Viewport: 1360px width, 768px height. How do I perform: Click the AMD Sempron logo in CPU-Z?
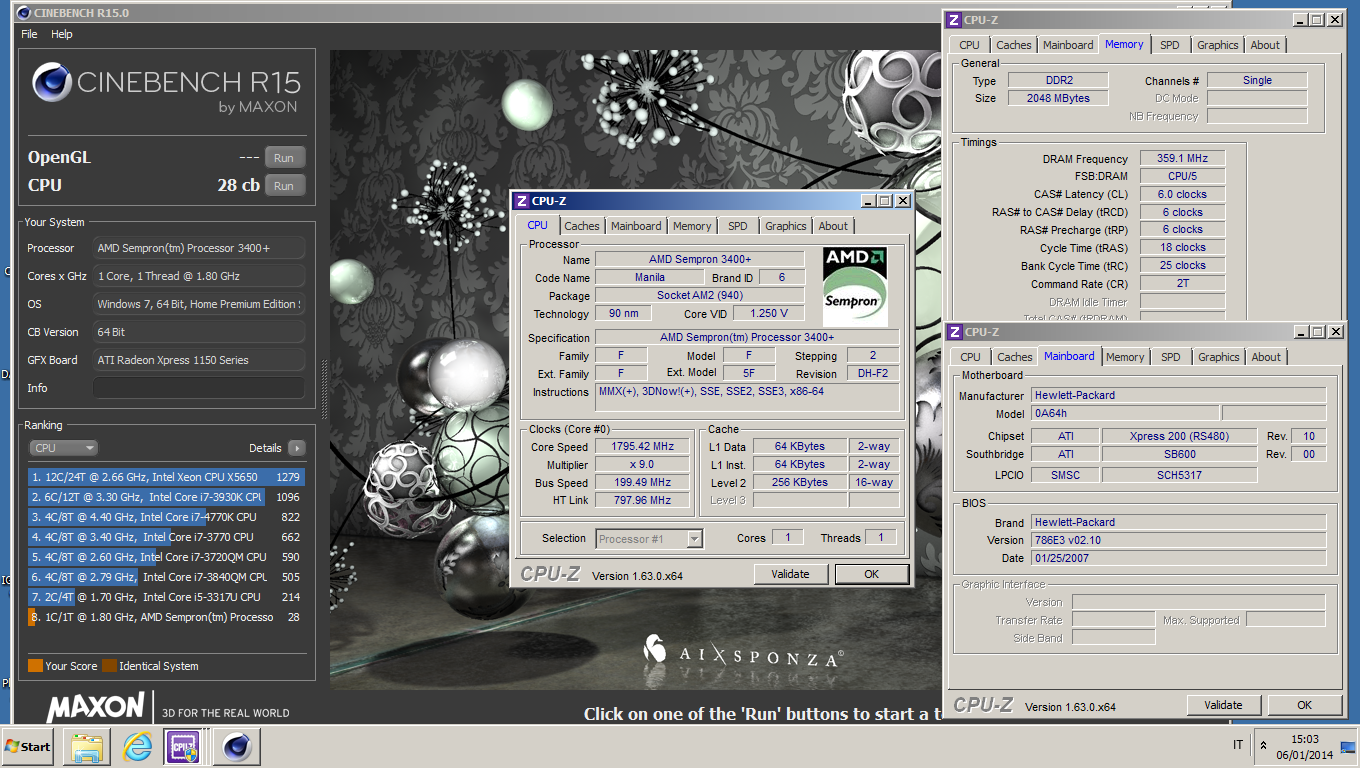click(855, 286)
